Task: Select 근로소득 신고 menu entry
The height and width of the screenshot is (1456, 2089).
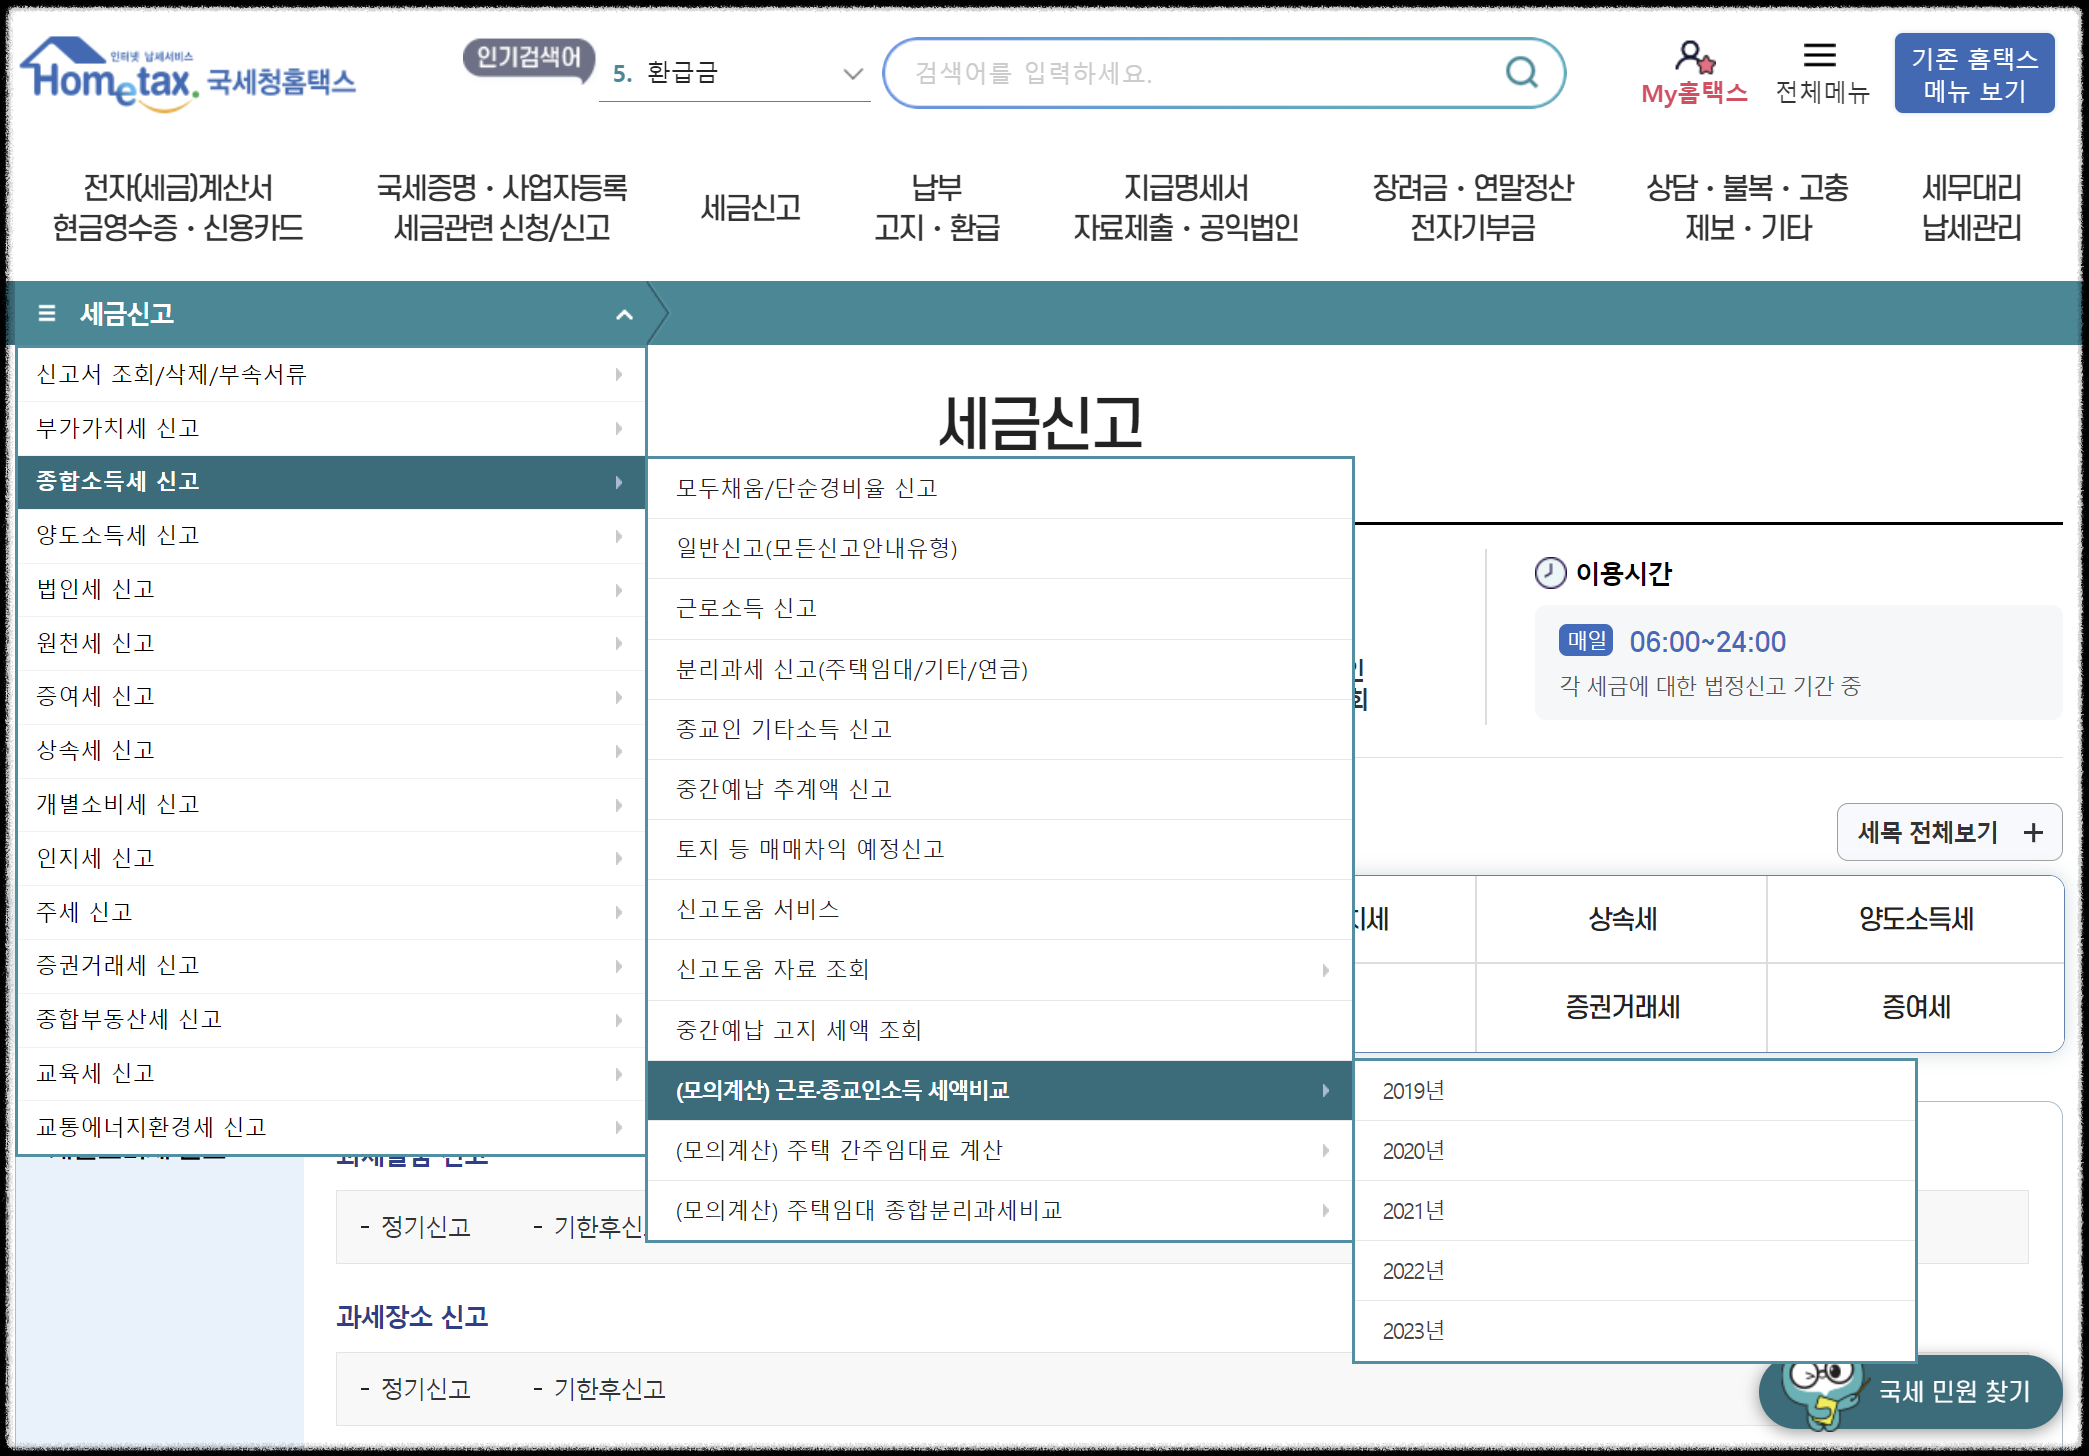Action: [747, 608]
